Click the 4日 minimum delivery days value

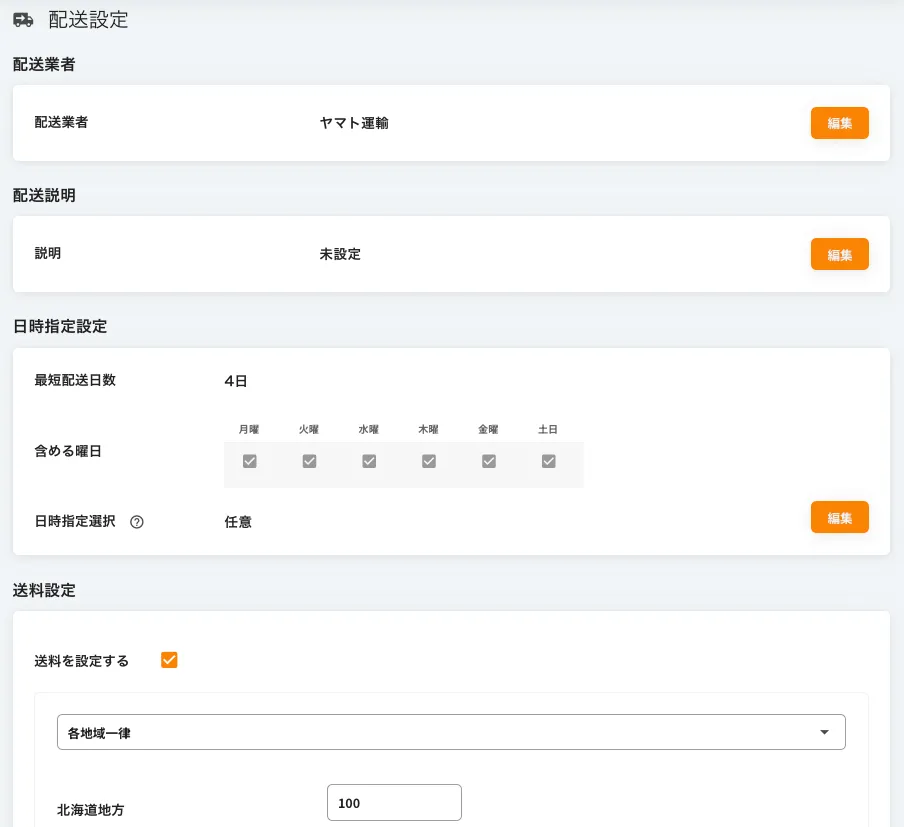[x=236, y=380]
